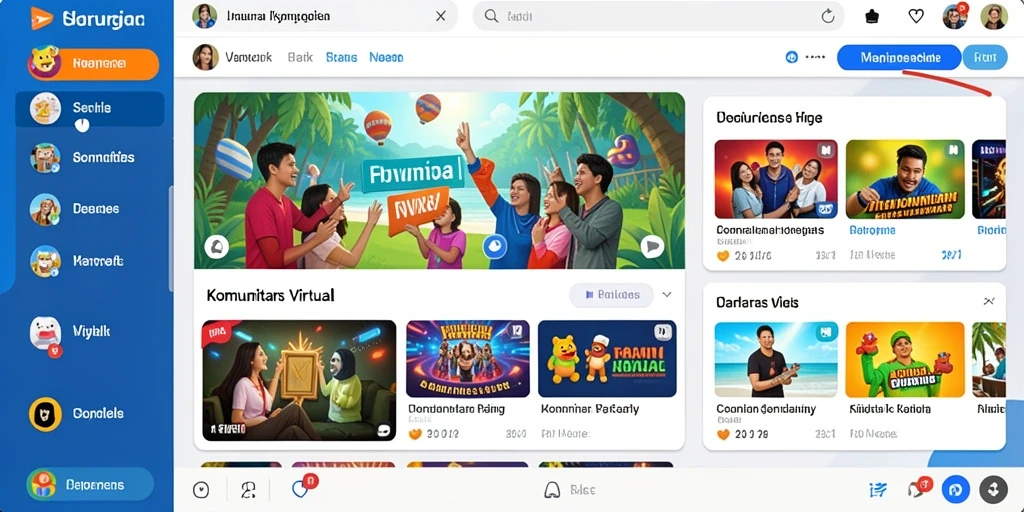Select the Vemterk profile tab
Viewport: 1024px width, 512px height.
[232, 57]
